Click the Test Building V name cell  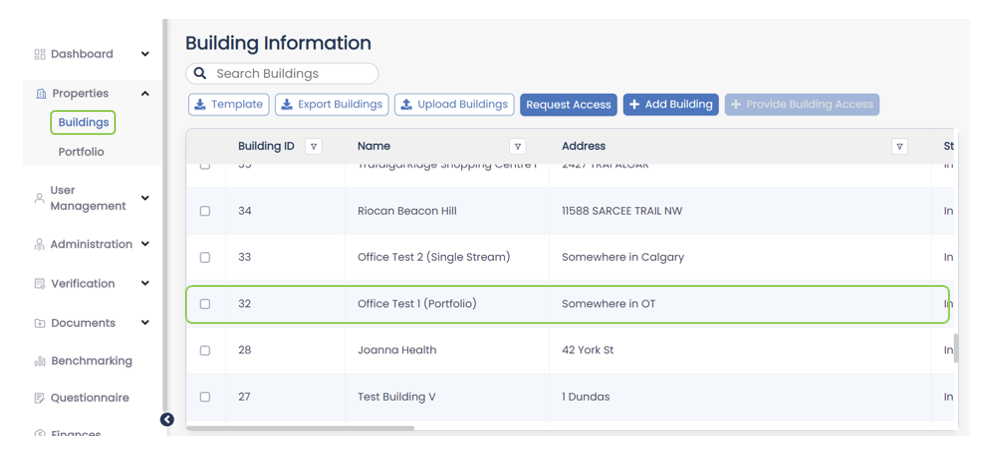click(396, 397)
